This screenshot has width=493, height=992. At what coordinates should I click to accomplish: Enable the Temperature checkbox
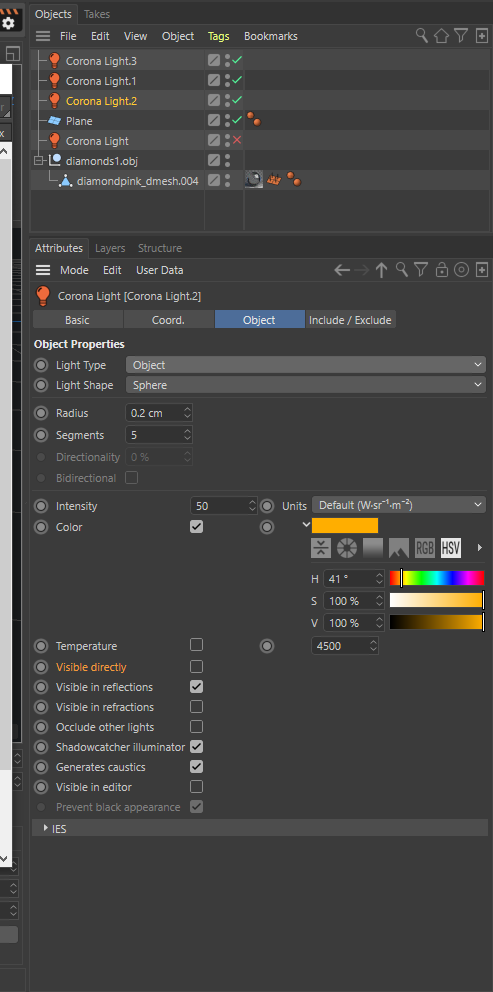[x=197, y=645]
